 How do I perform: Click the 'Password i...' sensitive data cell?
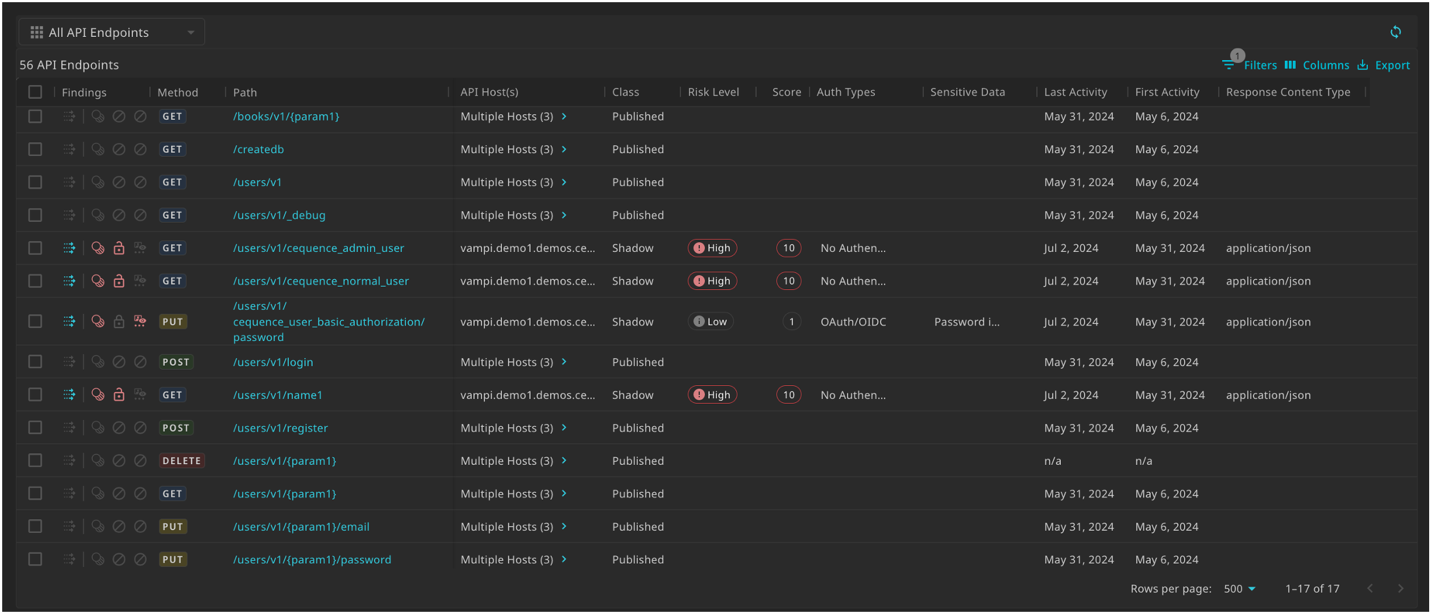[x=967, y=322]
